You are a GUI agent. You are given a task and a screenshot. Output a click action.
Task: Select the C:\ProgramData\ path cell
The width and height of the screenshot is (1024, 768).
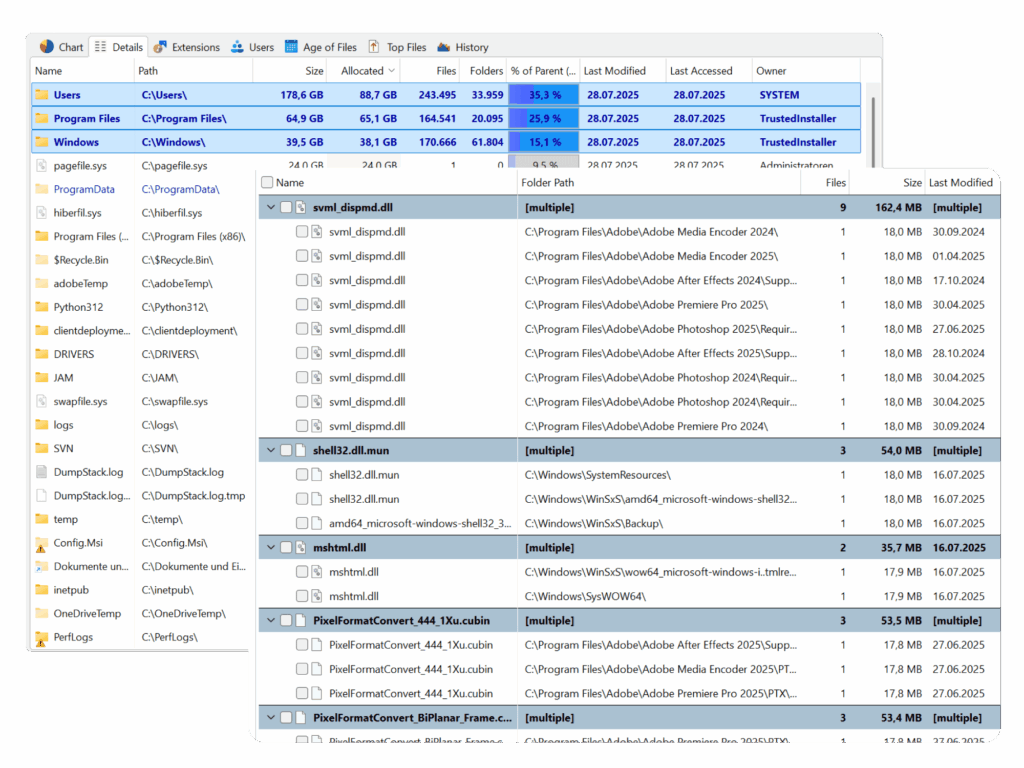(x=181, y=189)
